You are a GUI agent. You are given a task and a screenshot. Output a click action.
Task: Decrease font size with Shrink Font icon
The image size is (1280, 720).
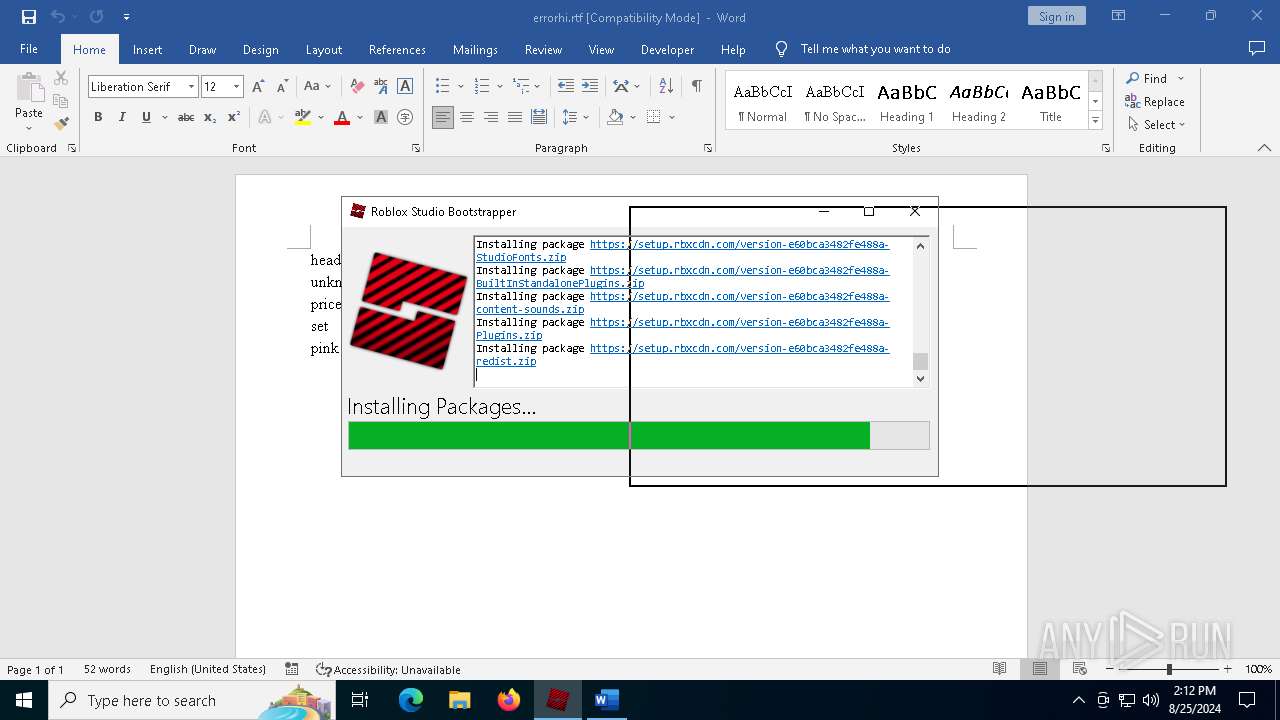[282, 87]
